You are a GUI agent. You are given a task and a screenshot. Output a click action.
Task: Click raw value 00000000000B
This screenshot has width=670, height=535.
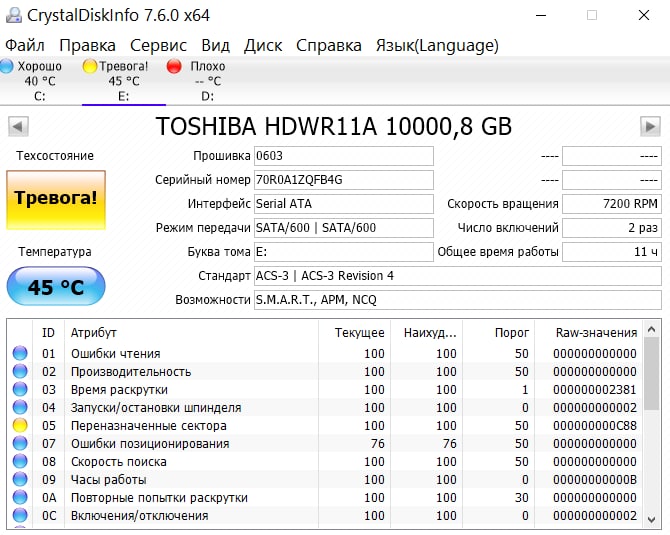pos(595,479)
